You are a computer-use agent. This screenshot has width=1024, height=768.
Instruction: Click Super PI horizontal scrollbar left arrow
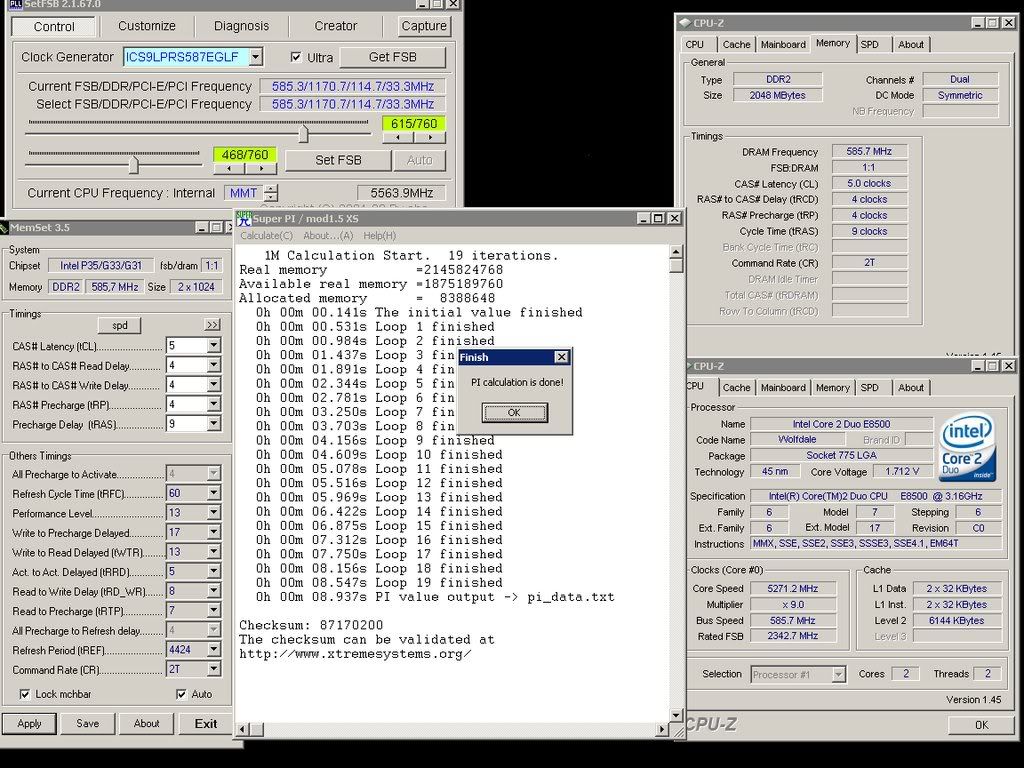point(242,729)
